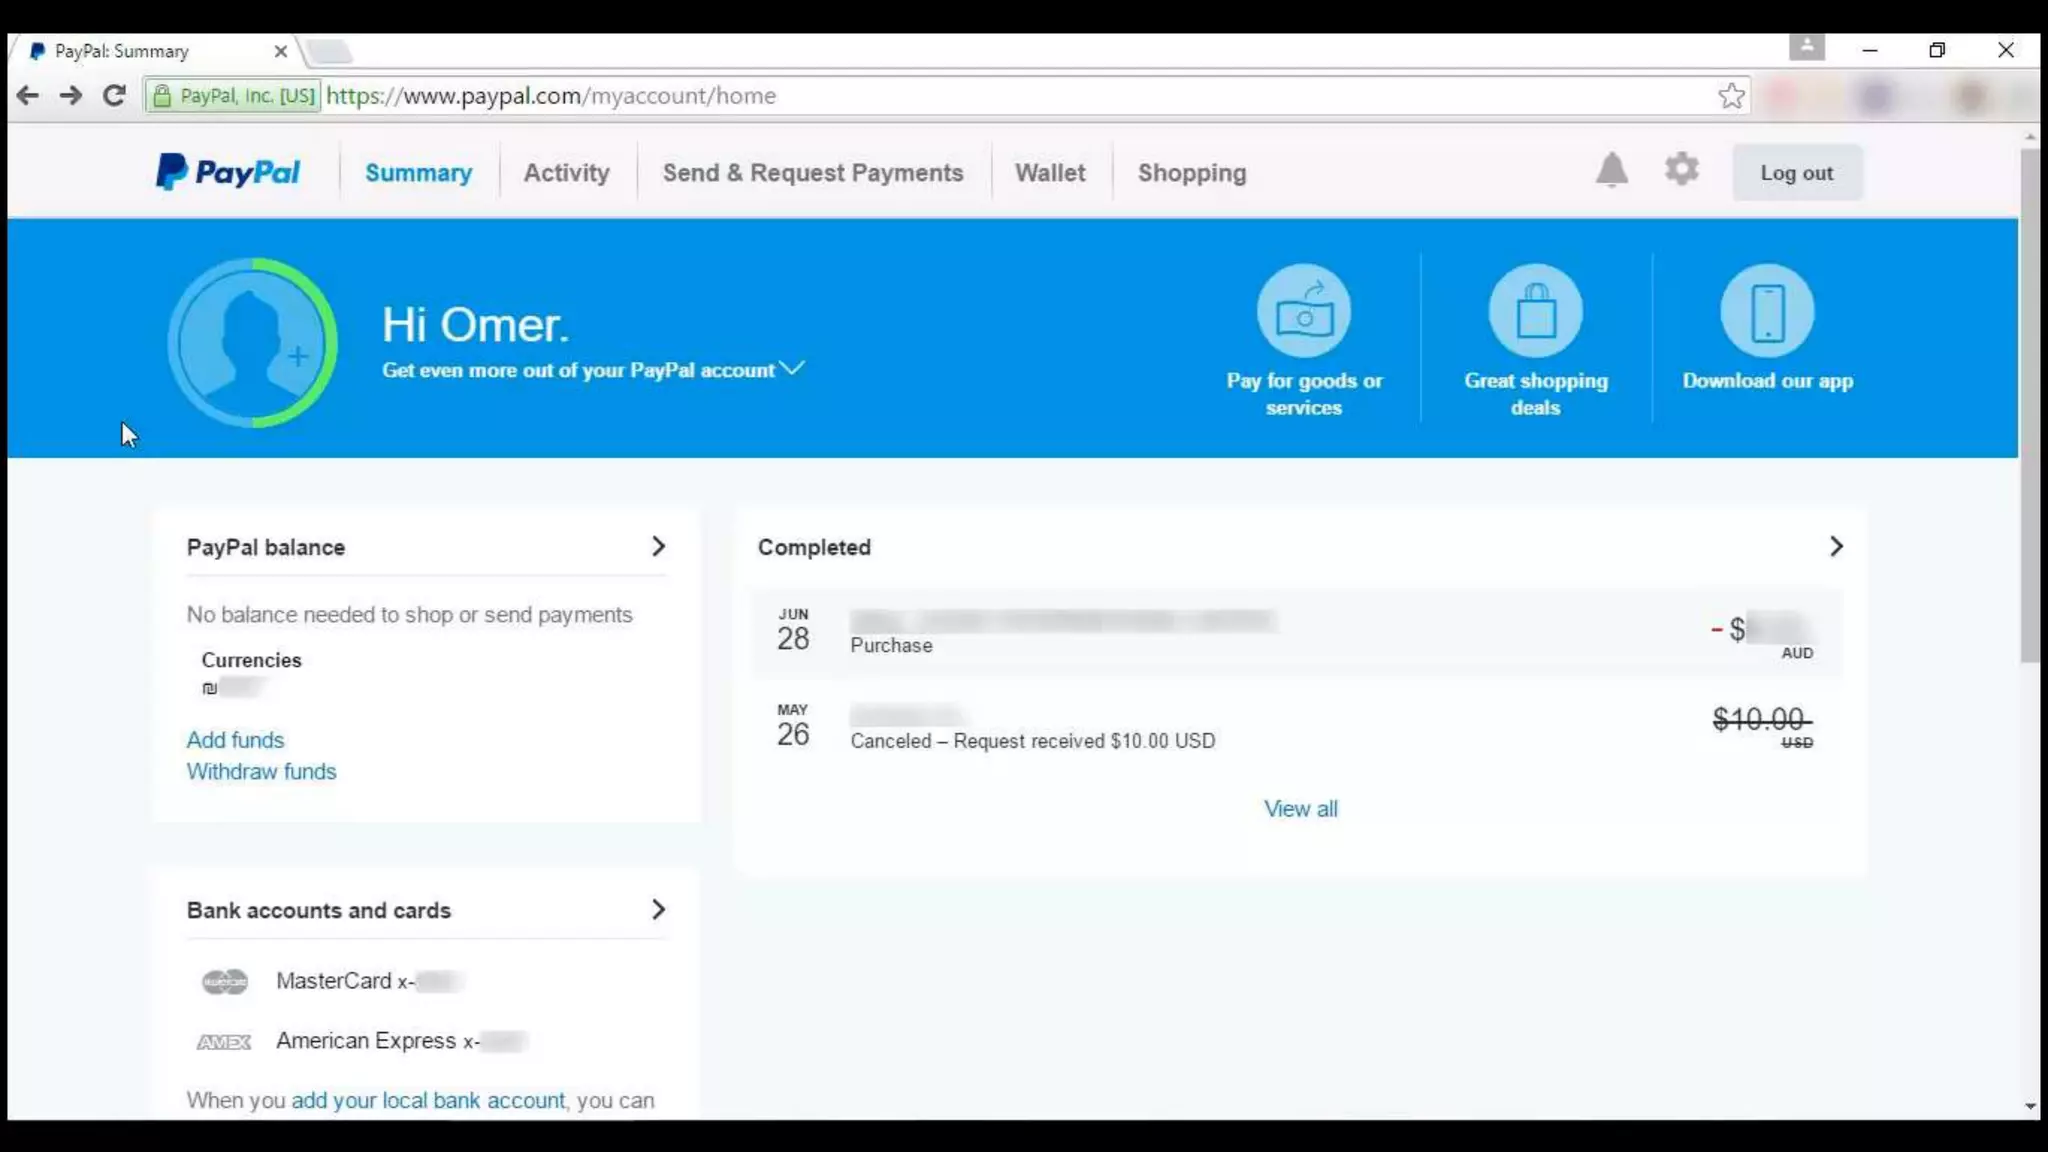
Task: Click the View all transactions link
Action: point(1300,809)
